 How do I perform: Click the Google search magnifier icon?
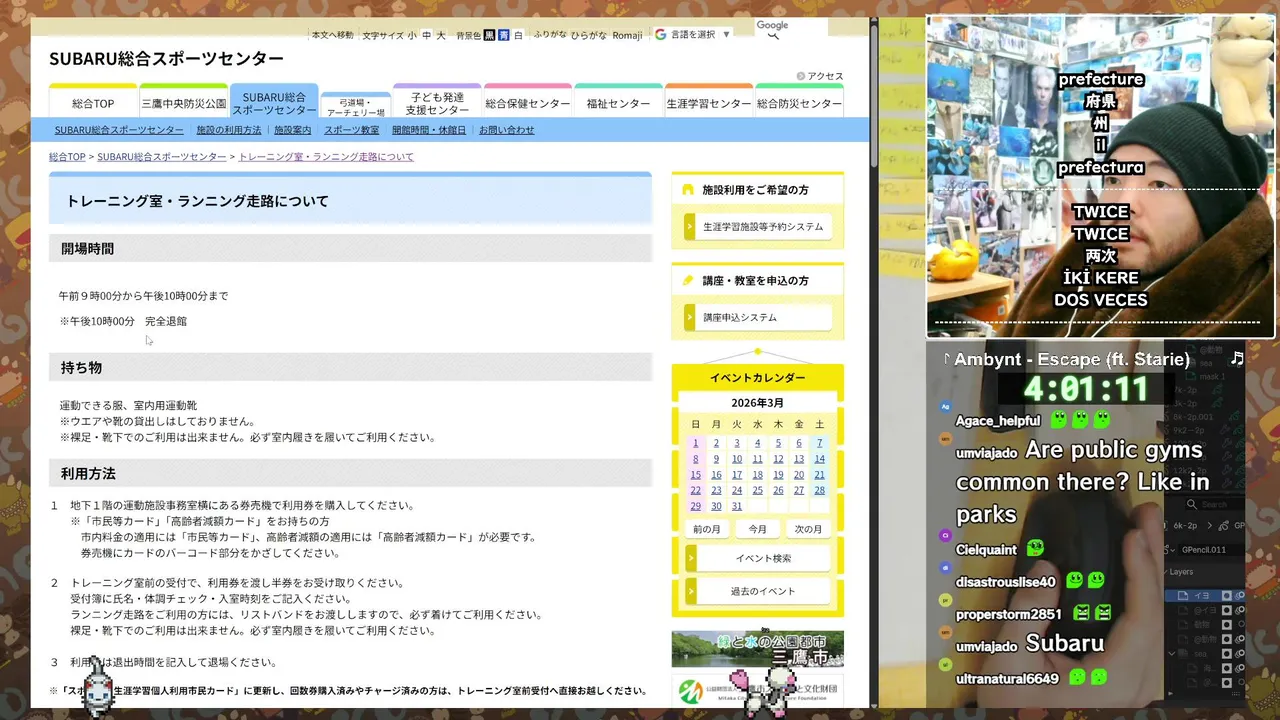(x=772, y=36)
